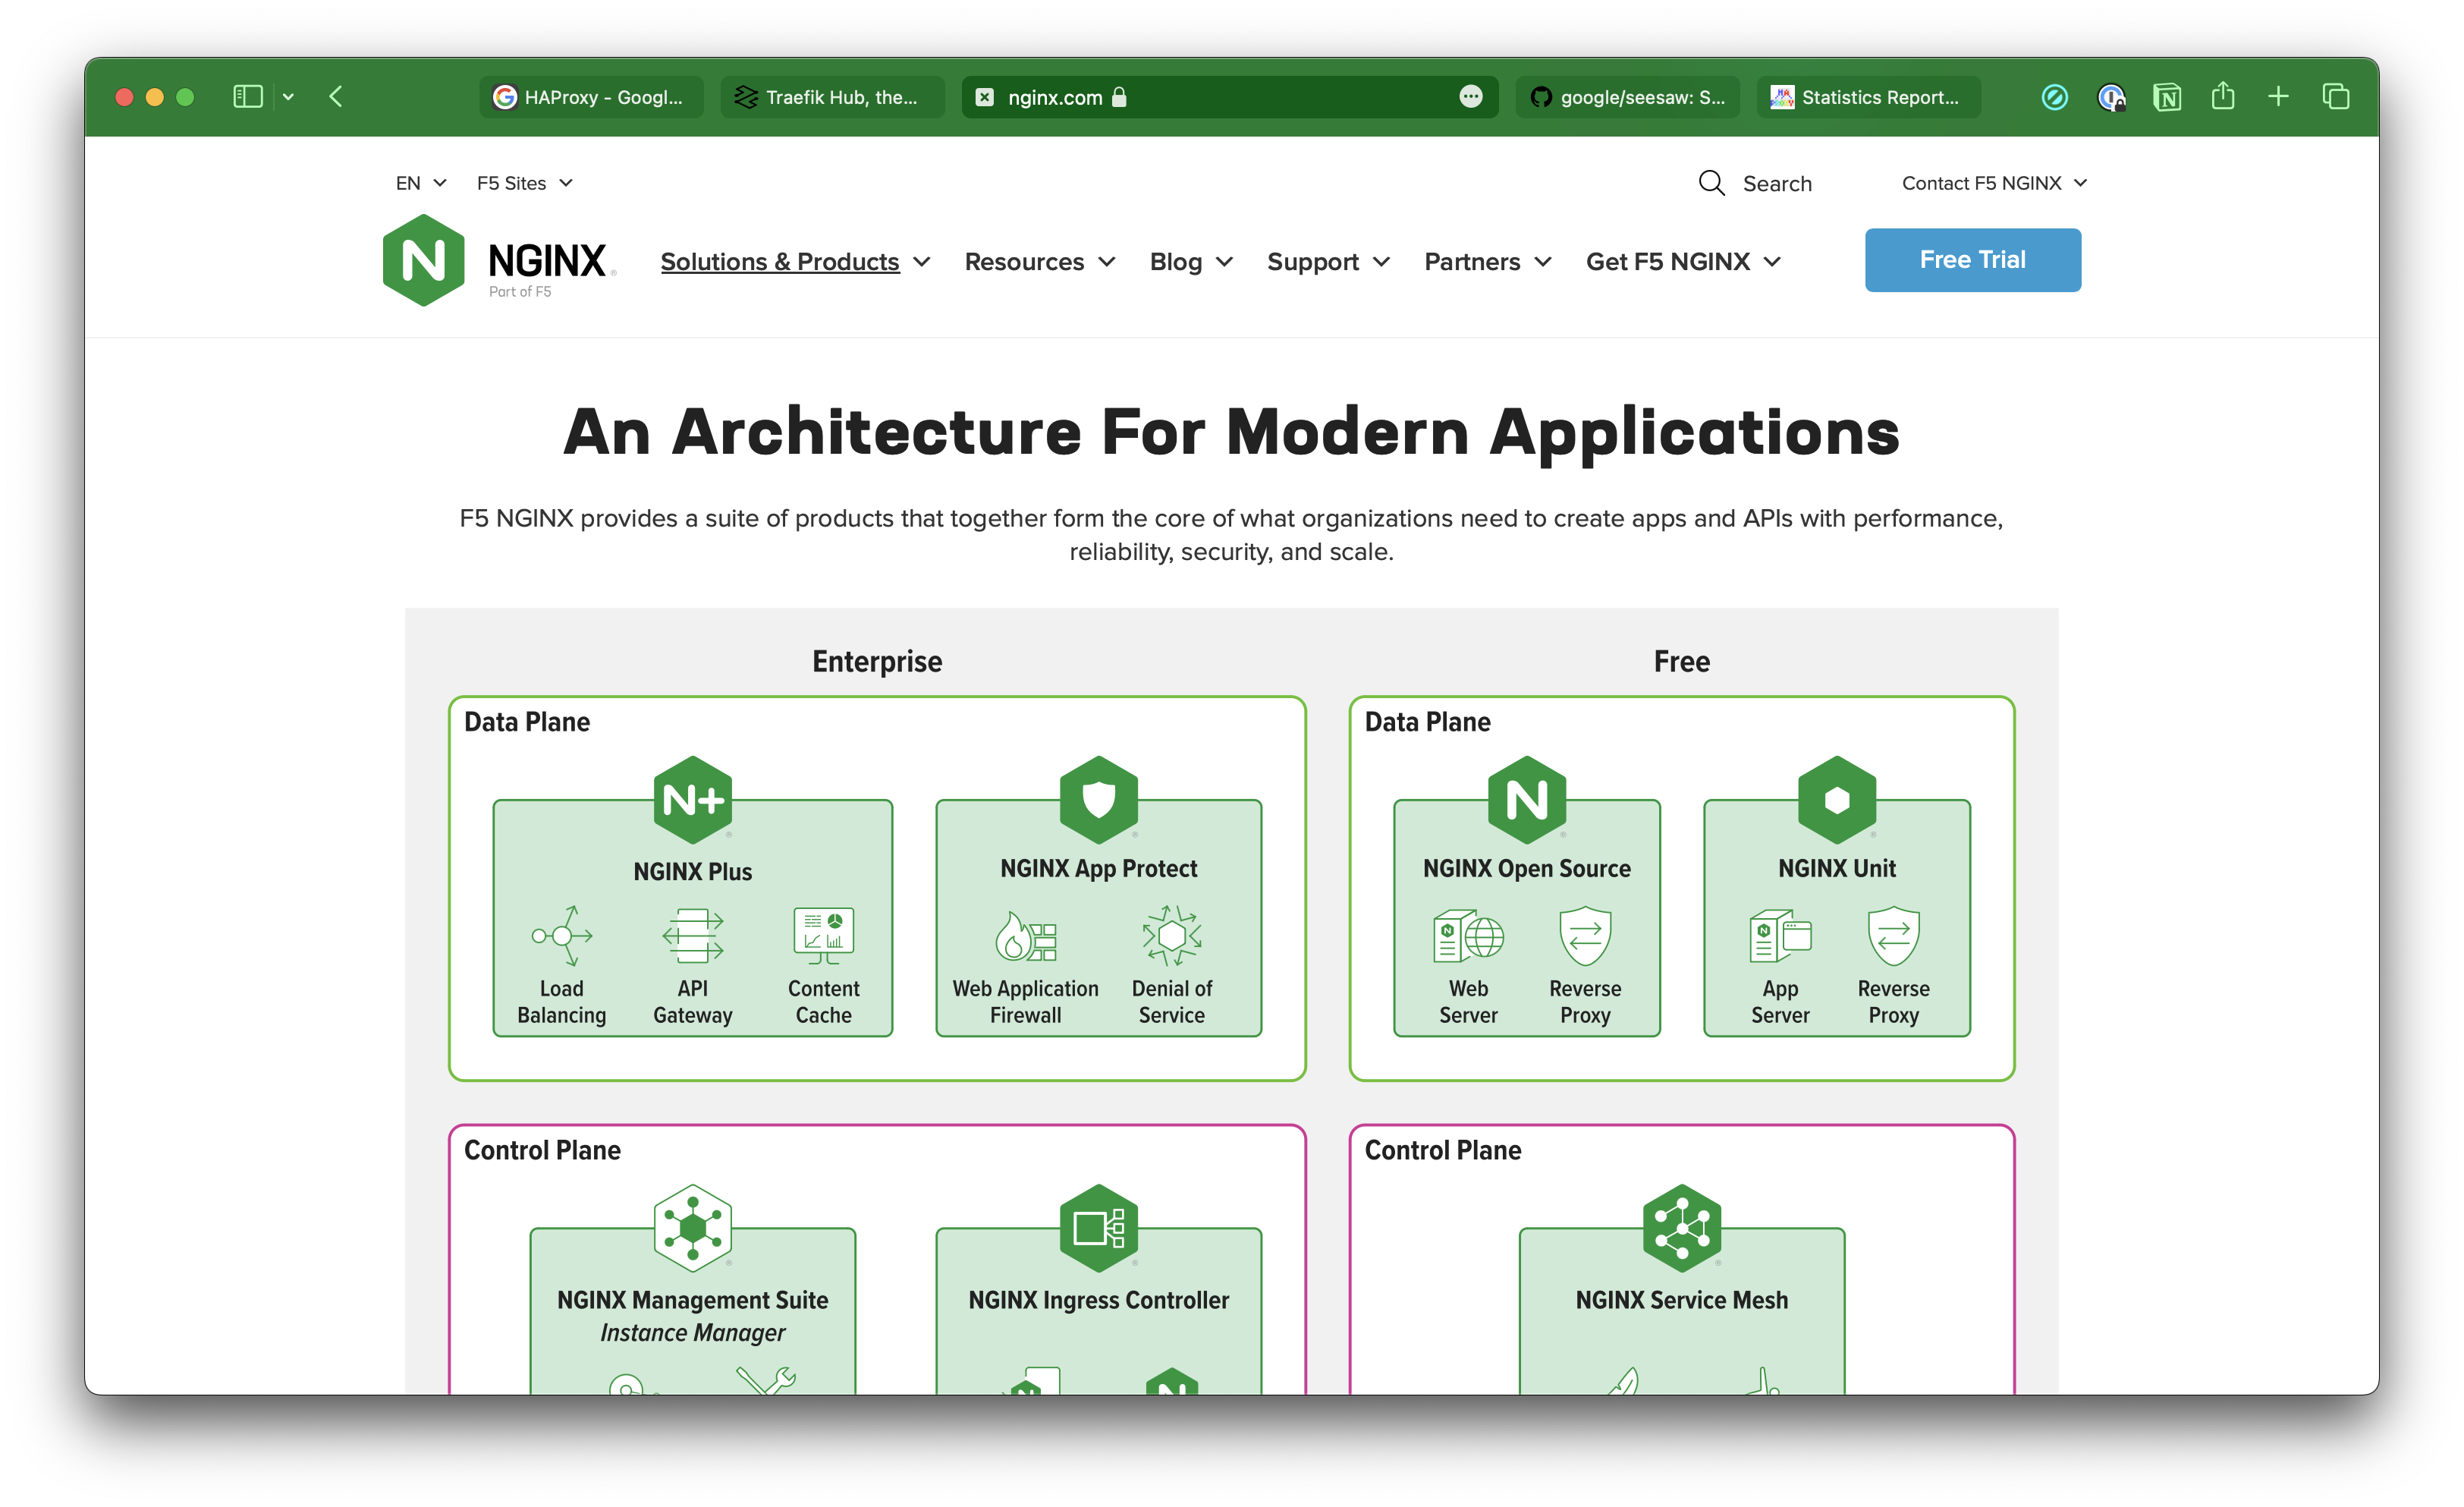Switch to HAProxy Google tab
The width and height of the screenshot is (2464, 1507).
click(590, 97)
